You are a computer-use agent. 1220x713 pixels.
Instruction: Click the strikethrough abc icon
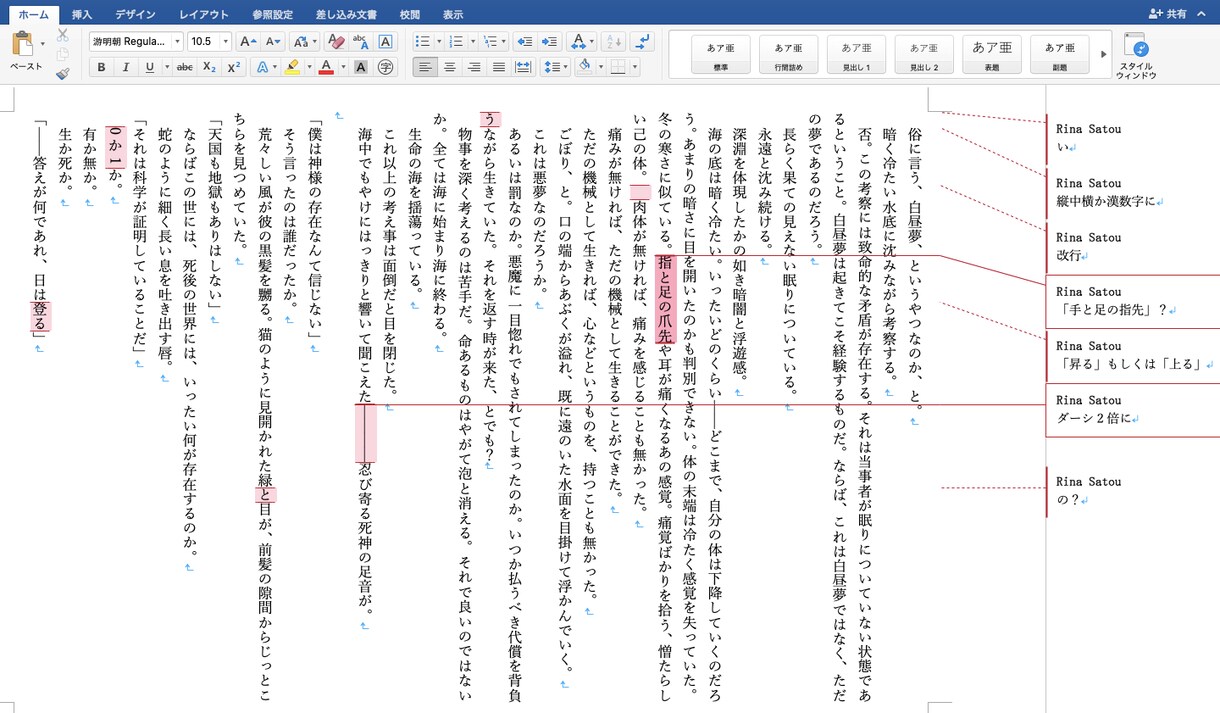[x=184, y=67]
